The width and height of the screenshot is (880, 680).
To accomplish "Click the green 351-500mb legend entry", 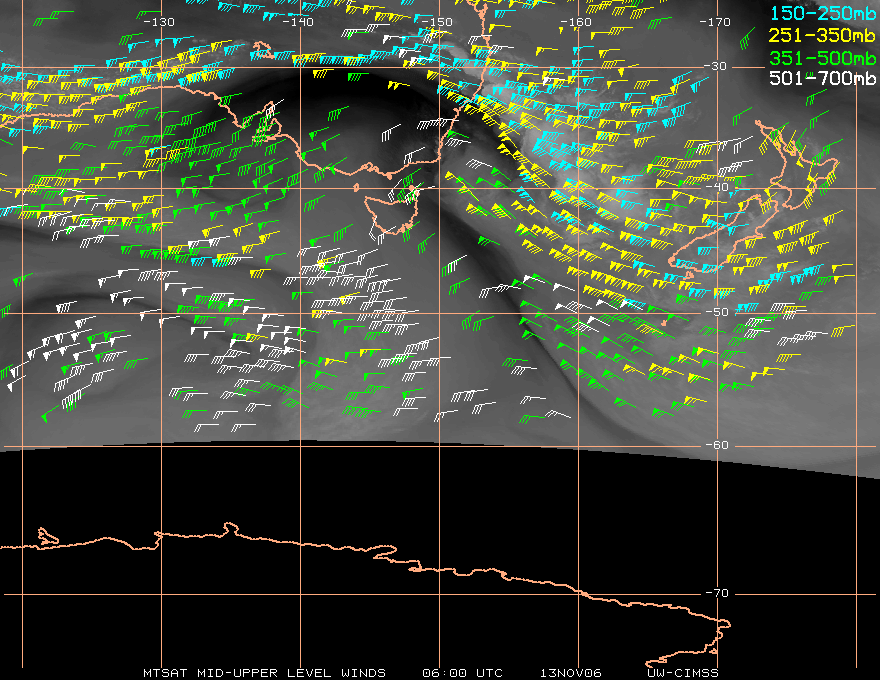I will tap(822, 58).
